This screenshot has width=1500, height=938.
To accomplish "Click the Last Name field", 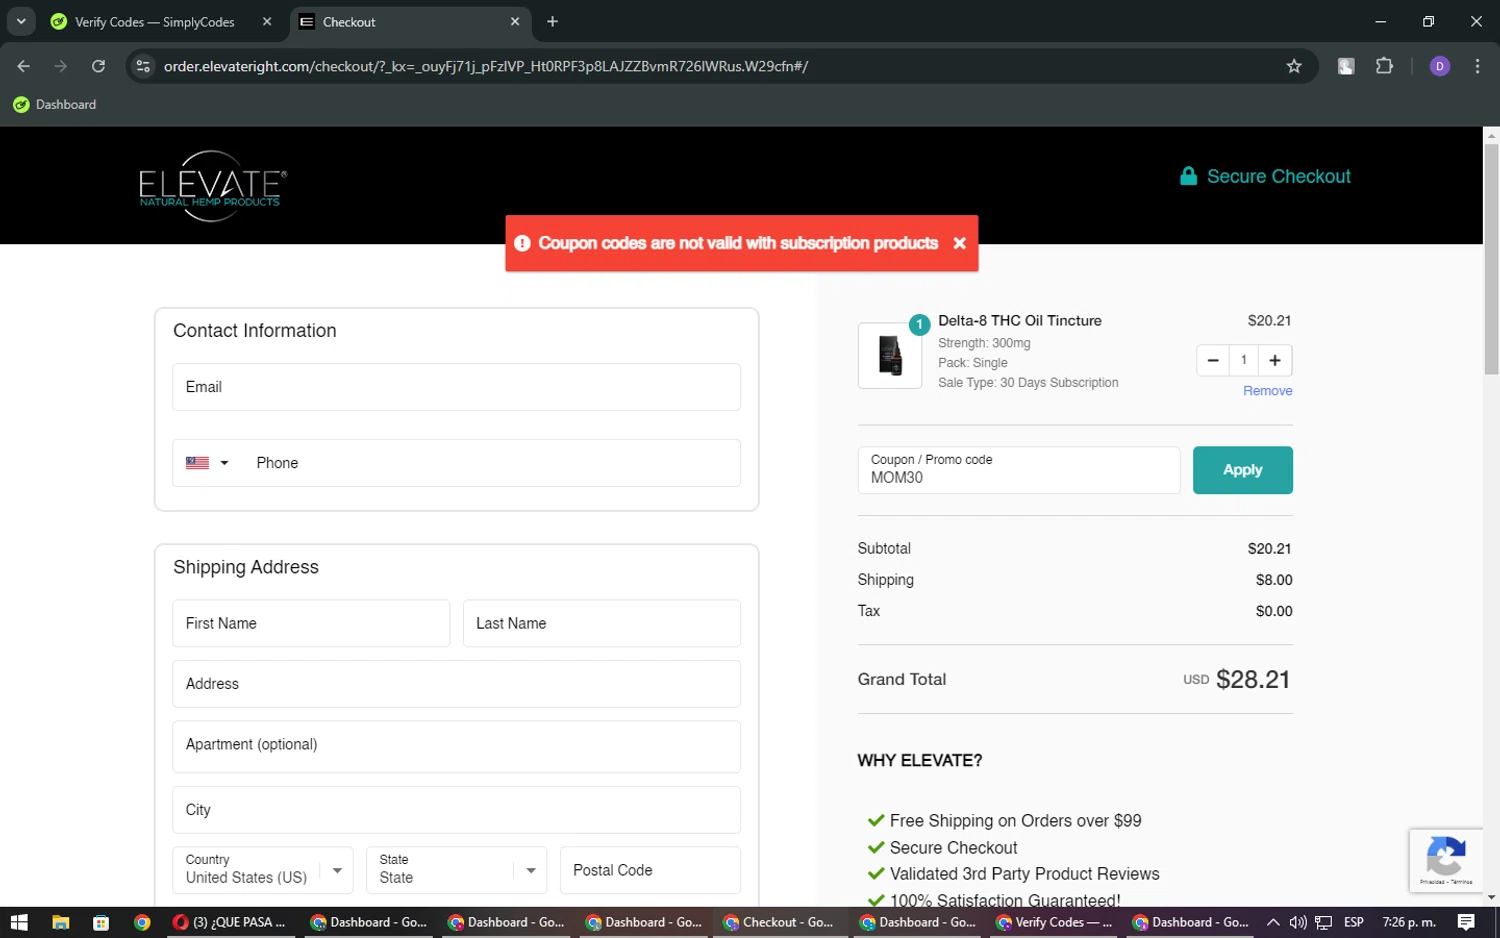I will click(601, 623).
